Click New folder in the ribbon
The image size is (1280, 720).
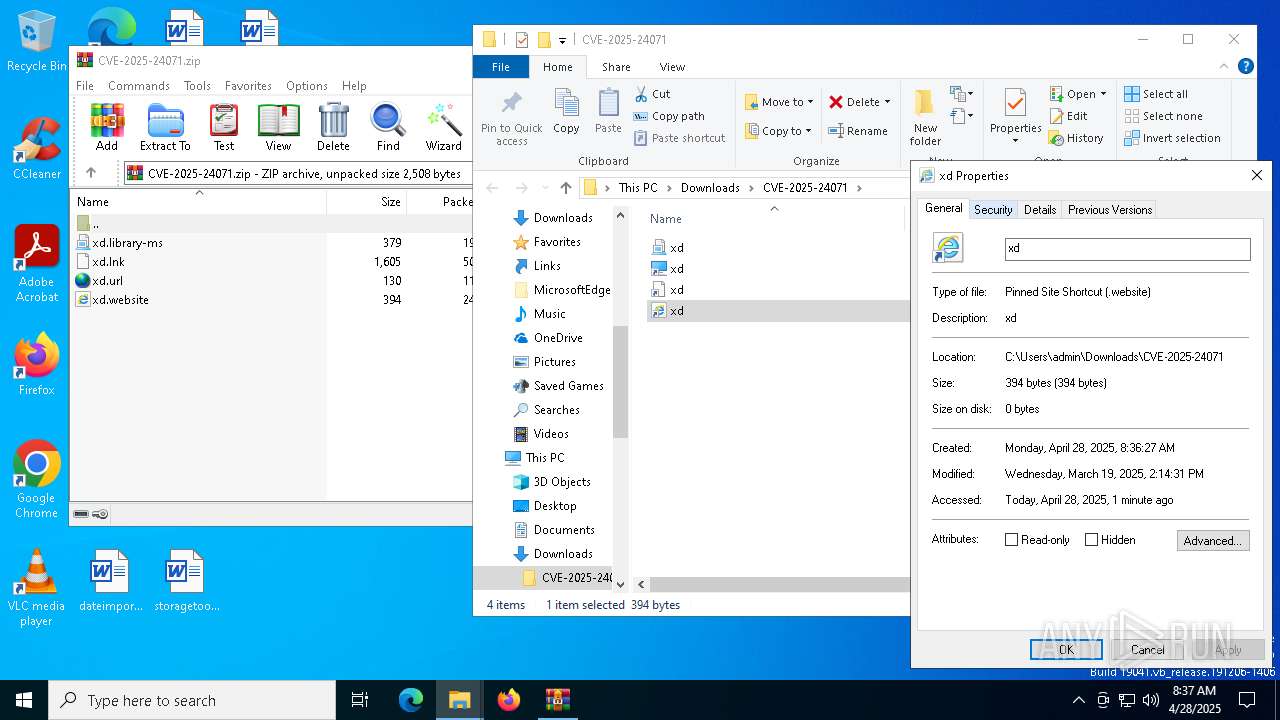(925, 118)
